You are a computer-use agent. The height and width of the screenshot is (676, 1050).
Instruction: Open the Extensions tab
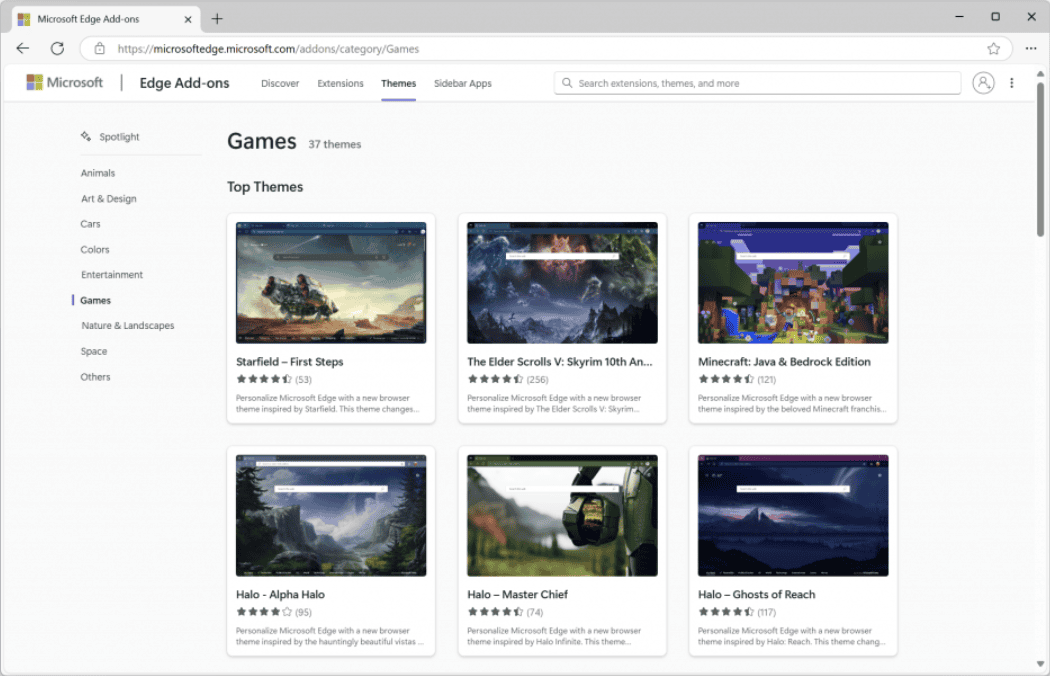[x=340, y=83]
